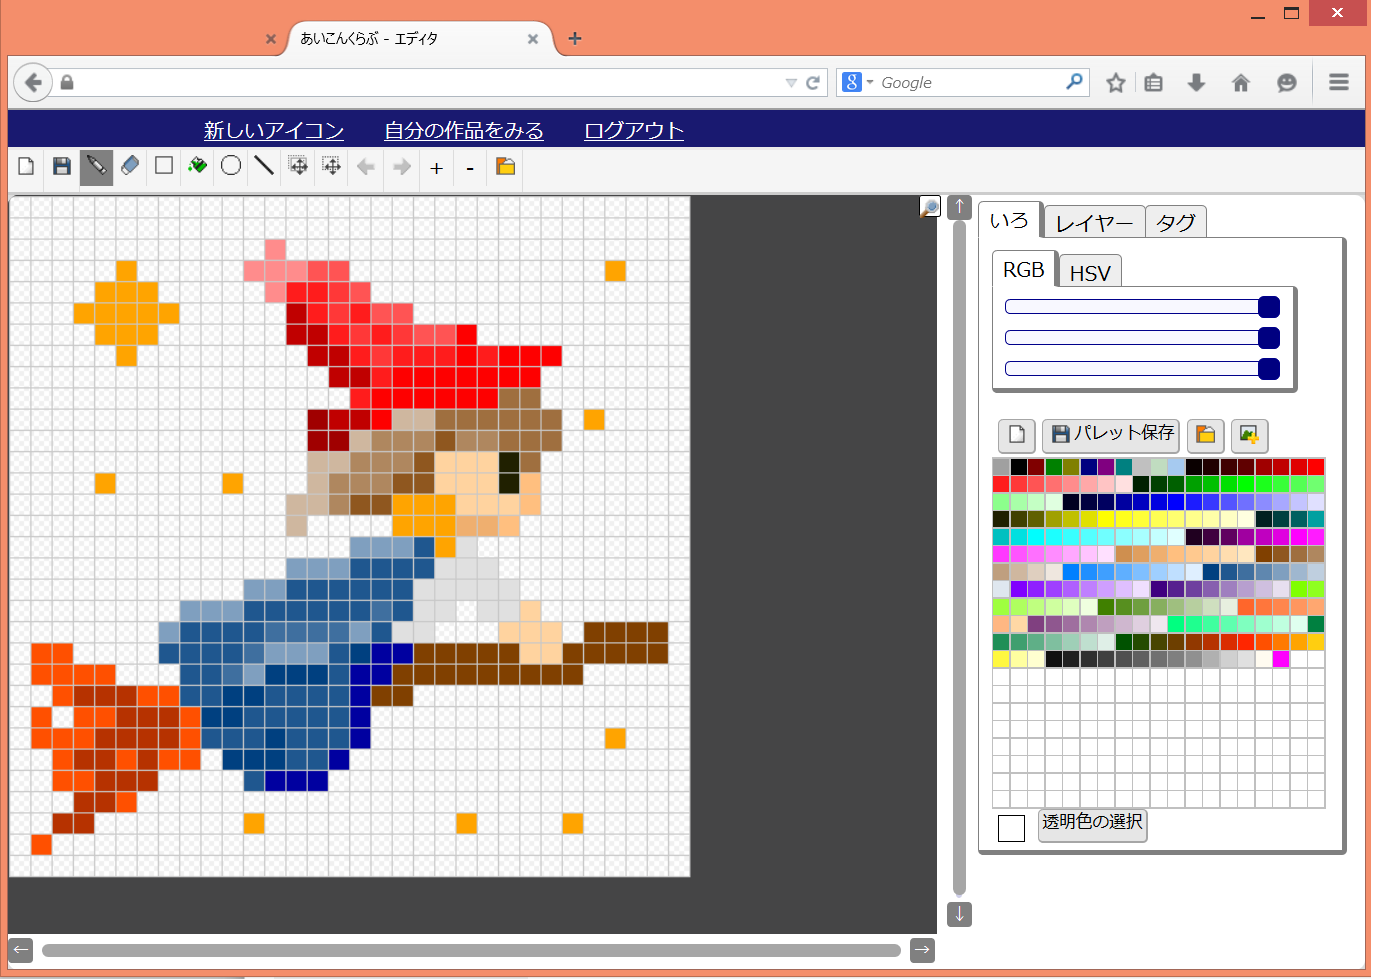Click the blue channel slider handle
The image size is (1373, 979).
(1269, 369)
